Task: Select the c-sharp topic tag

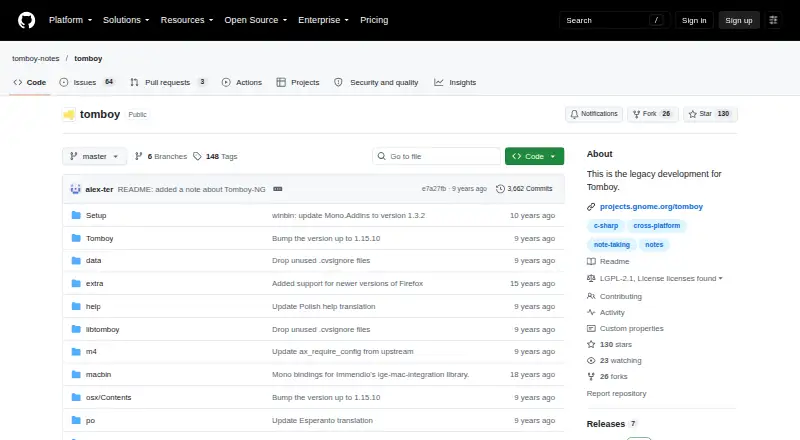Action: [x=606, y=226]
